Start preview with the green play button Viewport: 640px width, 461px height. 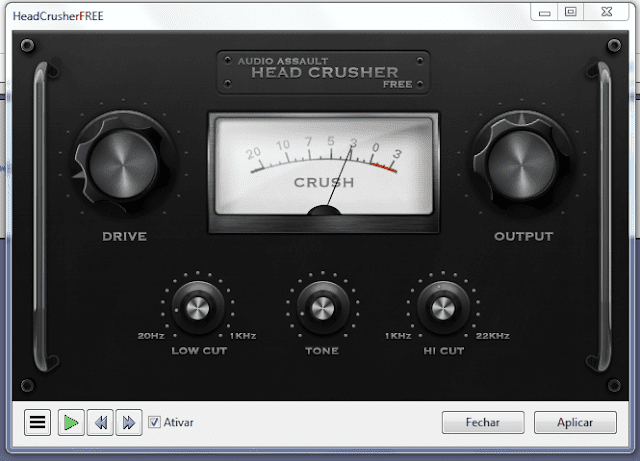[71, 422]
